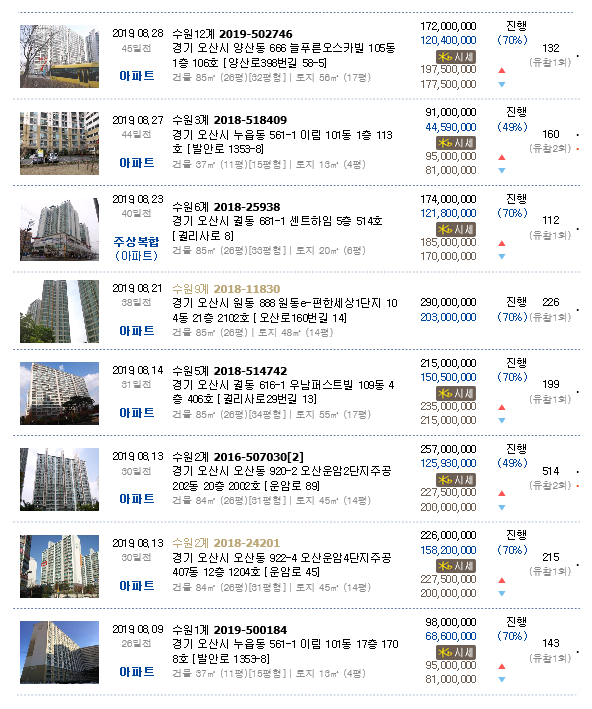The width and height of the screenshot is (592, 709).
Task: Click minimum bid price 121,800,000
Action: point(448,213)
